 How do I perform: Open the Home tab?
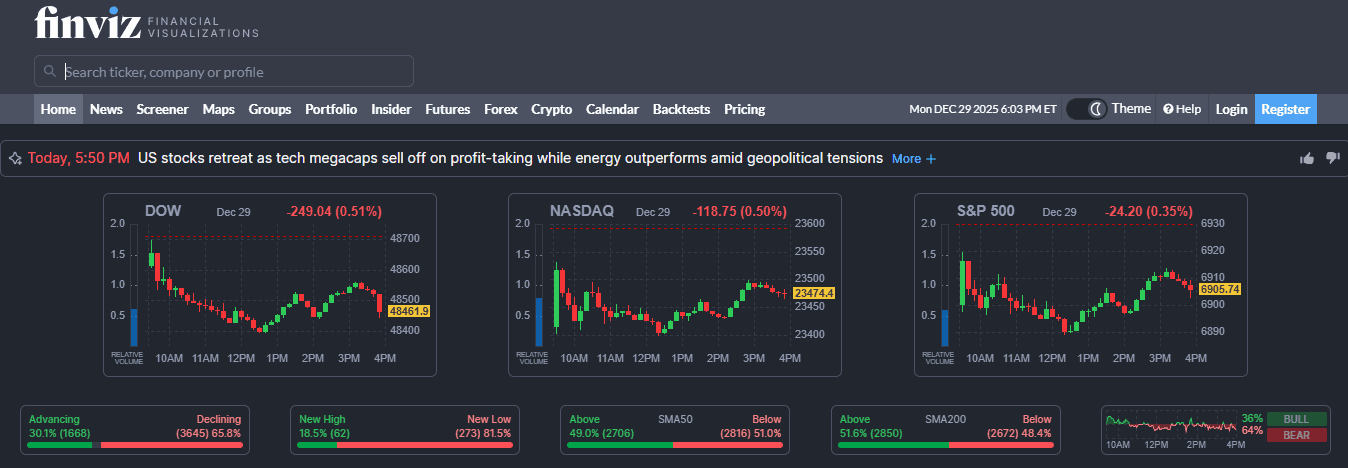[x=58, y=109]
